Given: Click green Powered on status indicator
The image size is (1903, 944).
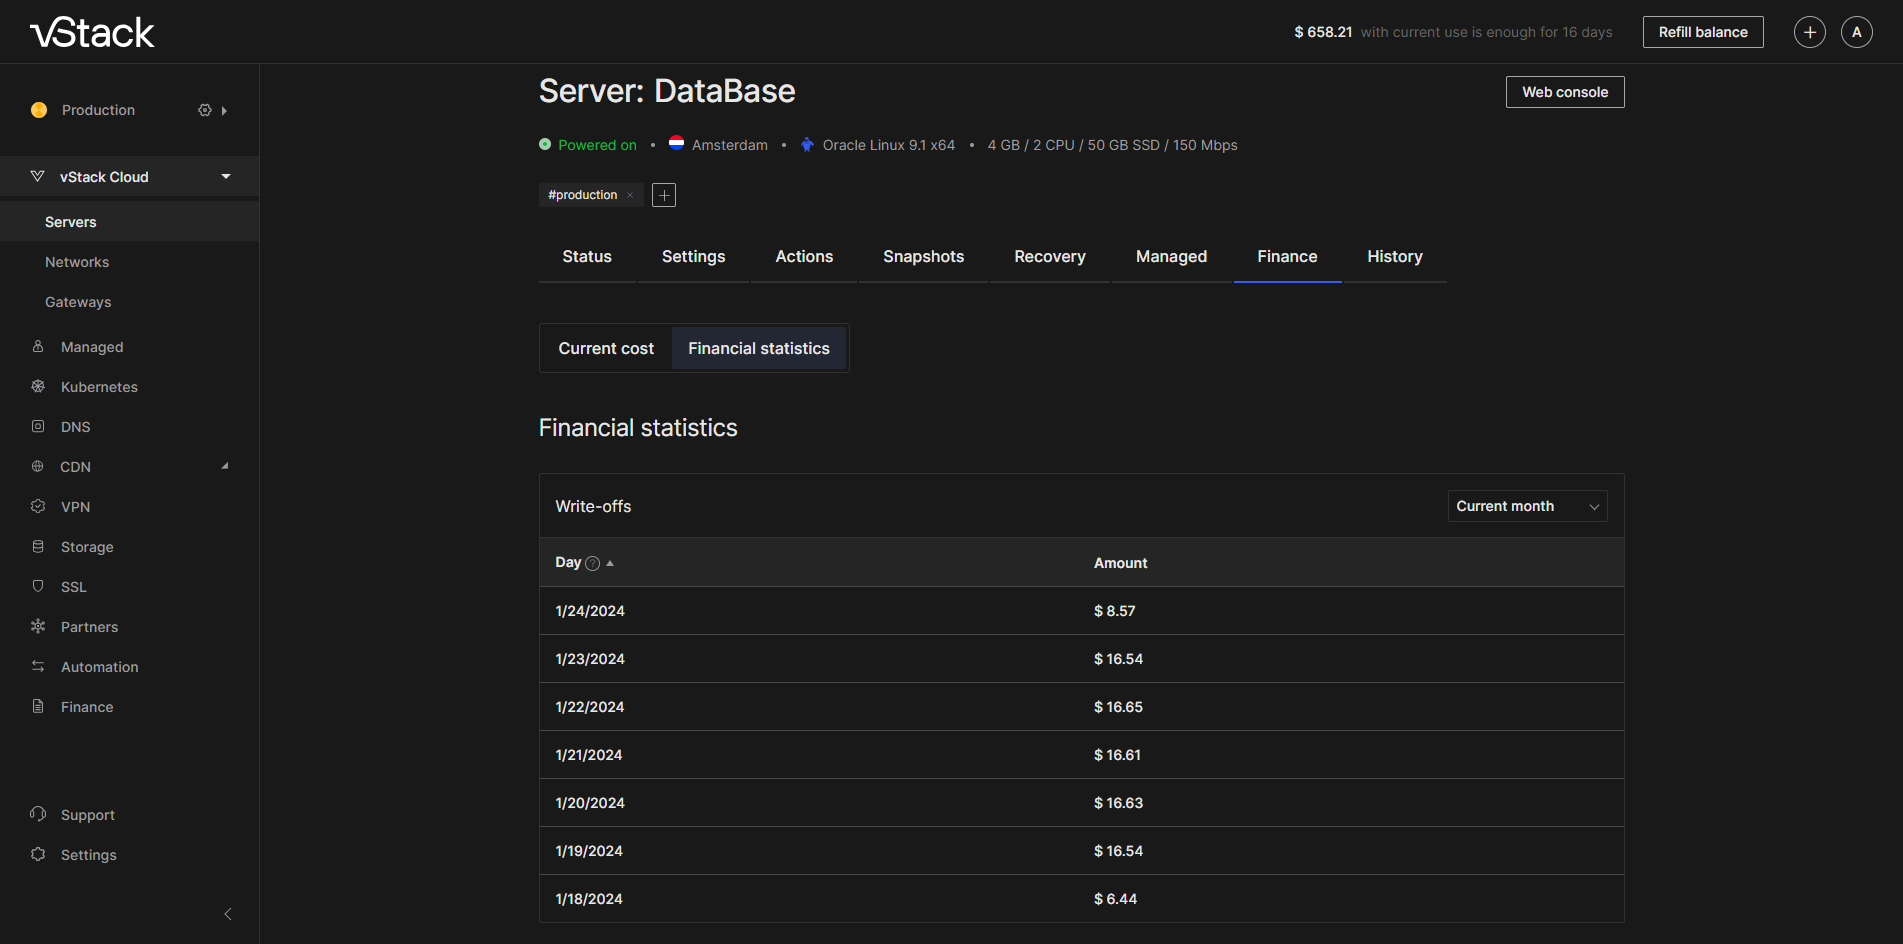Looking at the screenshot, I should 545,144.
